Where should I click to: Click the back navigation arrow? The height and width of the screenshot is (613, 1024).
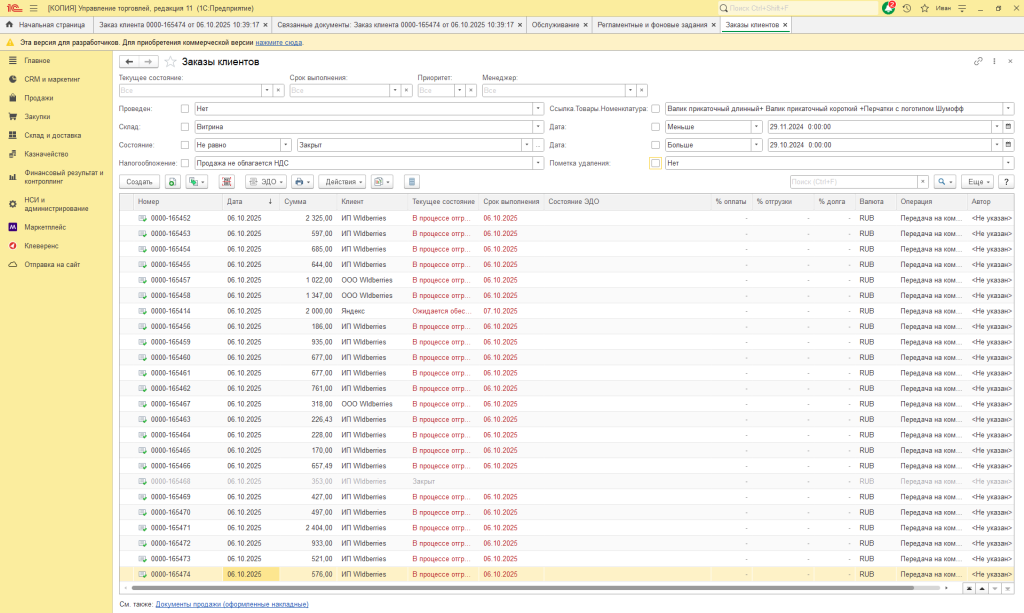(x=129, y=62)
